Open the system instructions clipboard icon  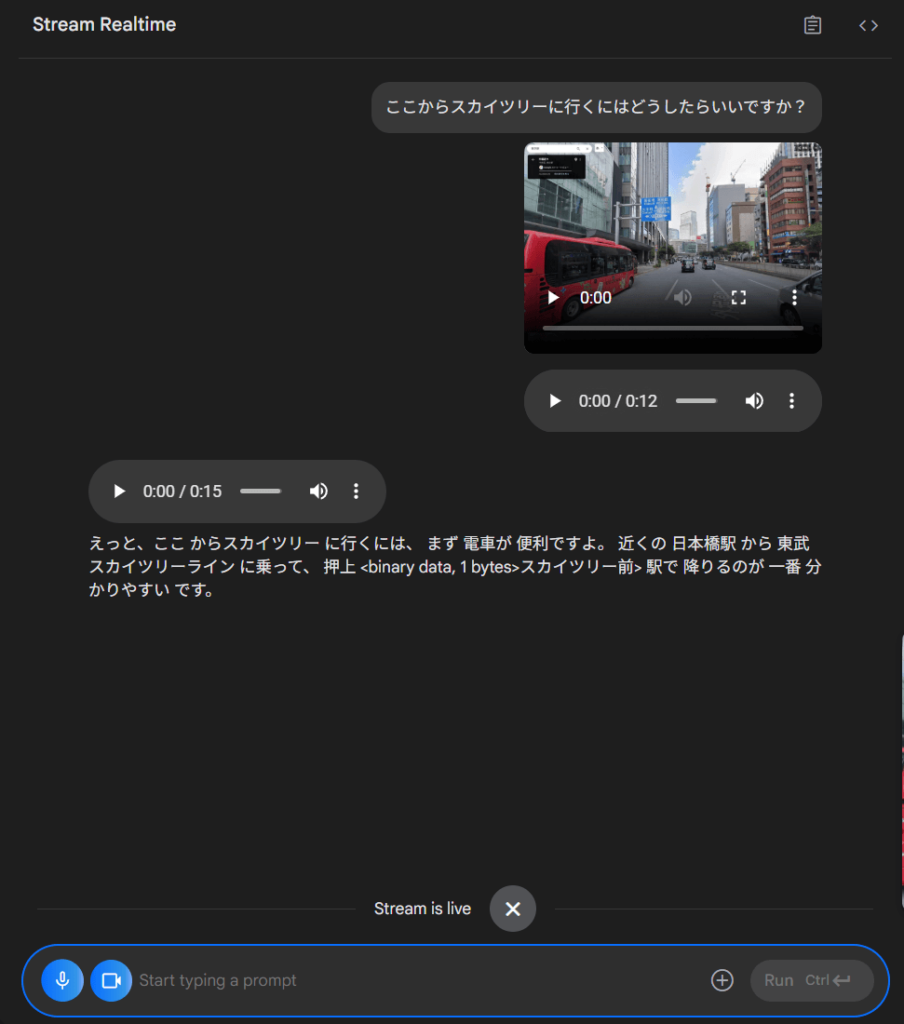(x=813, y=26)
